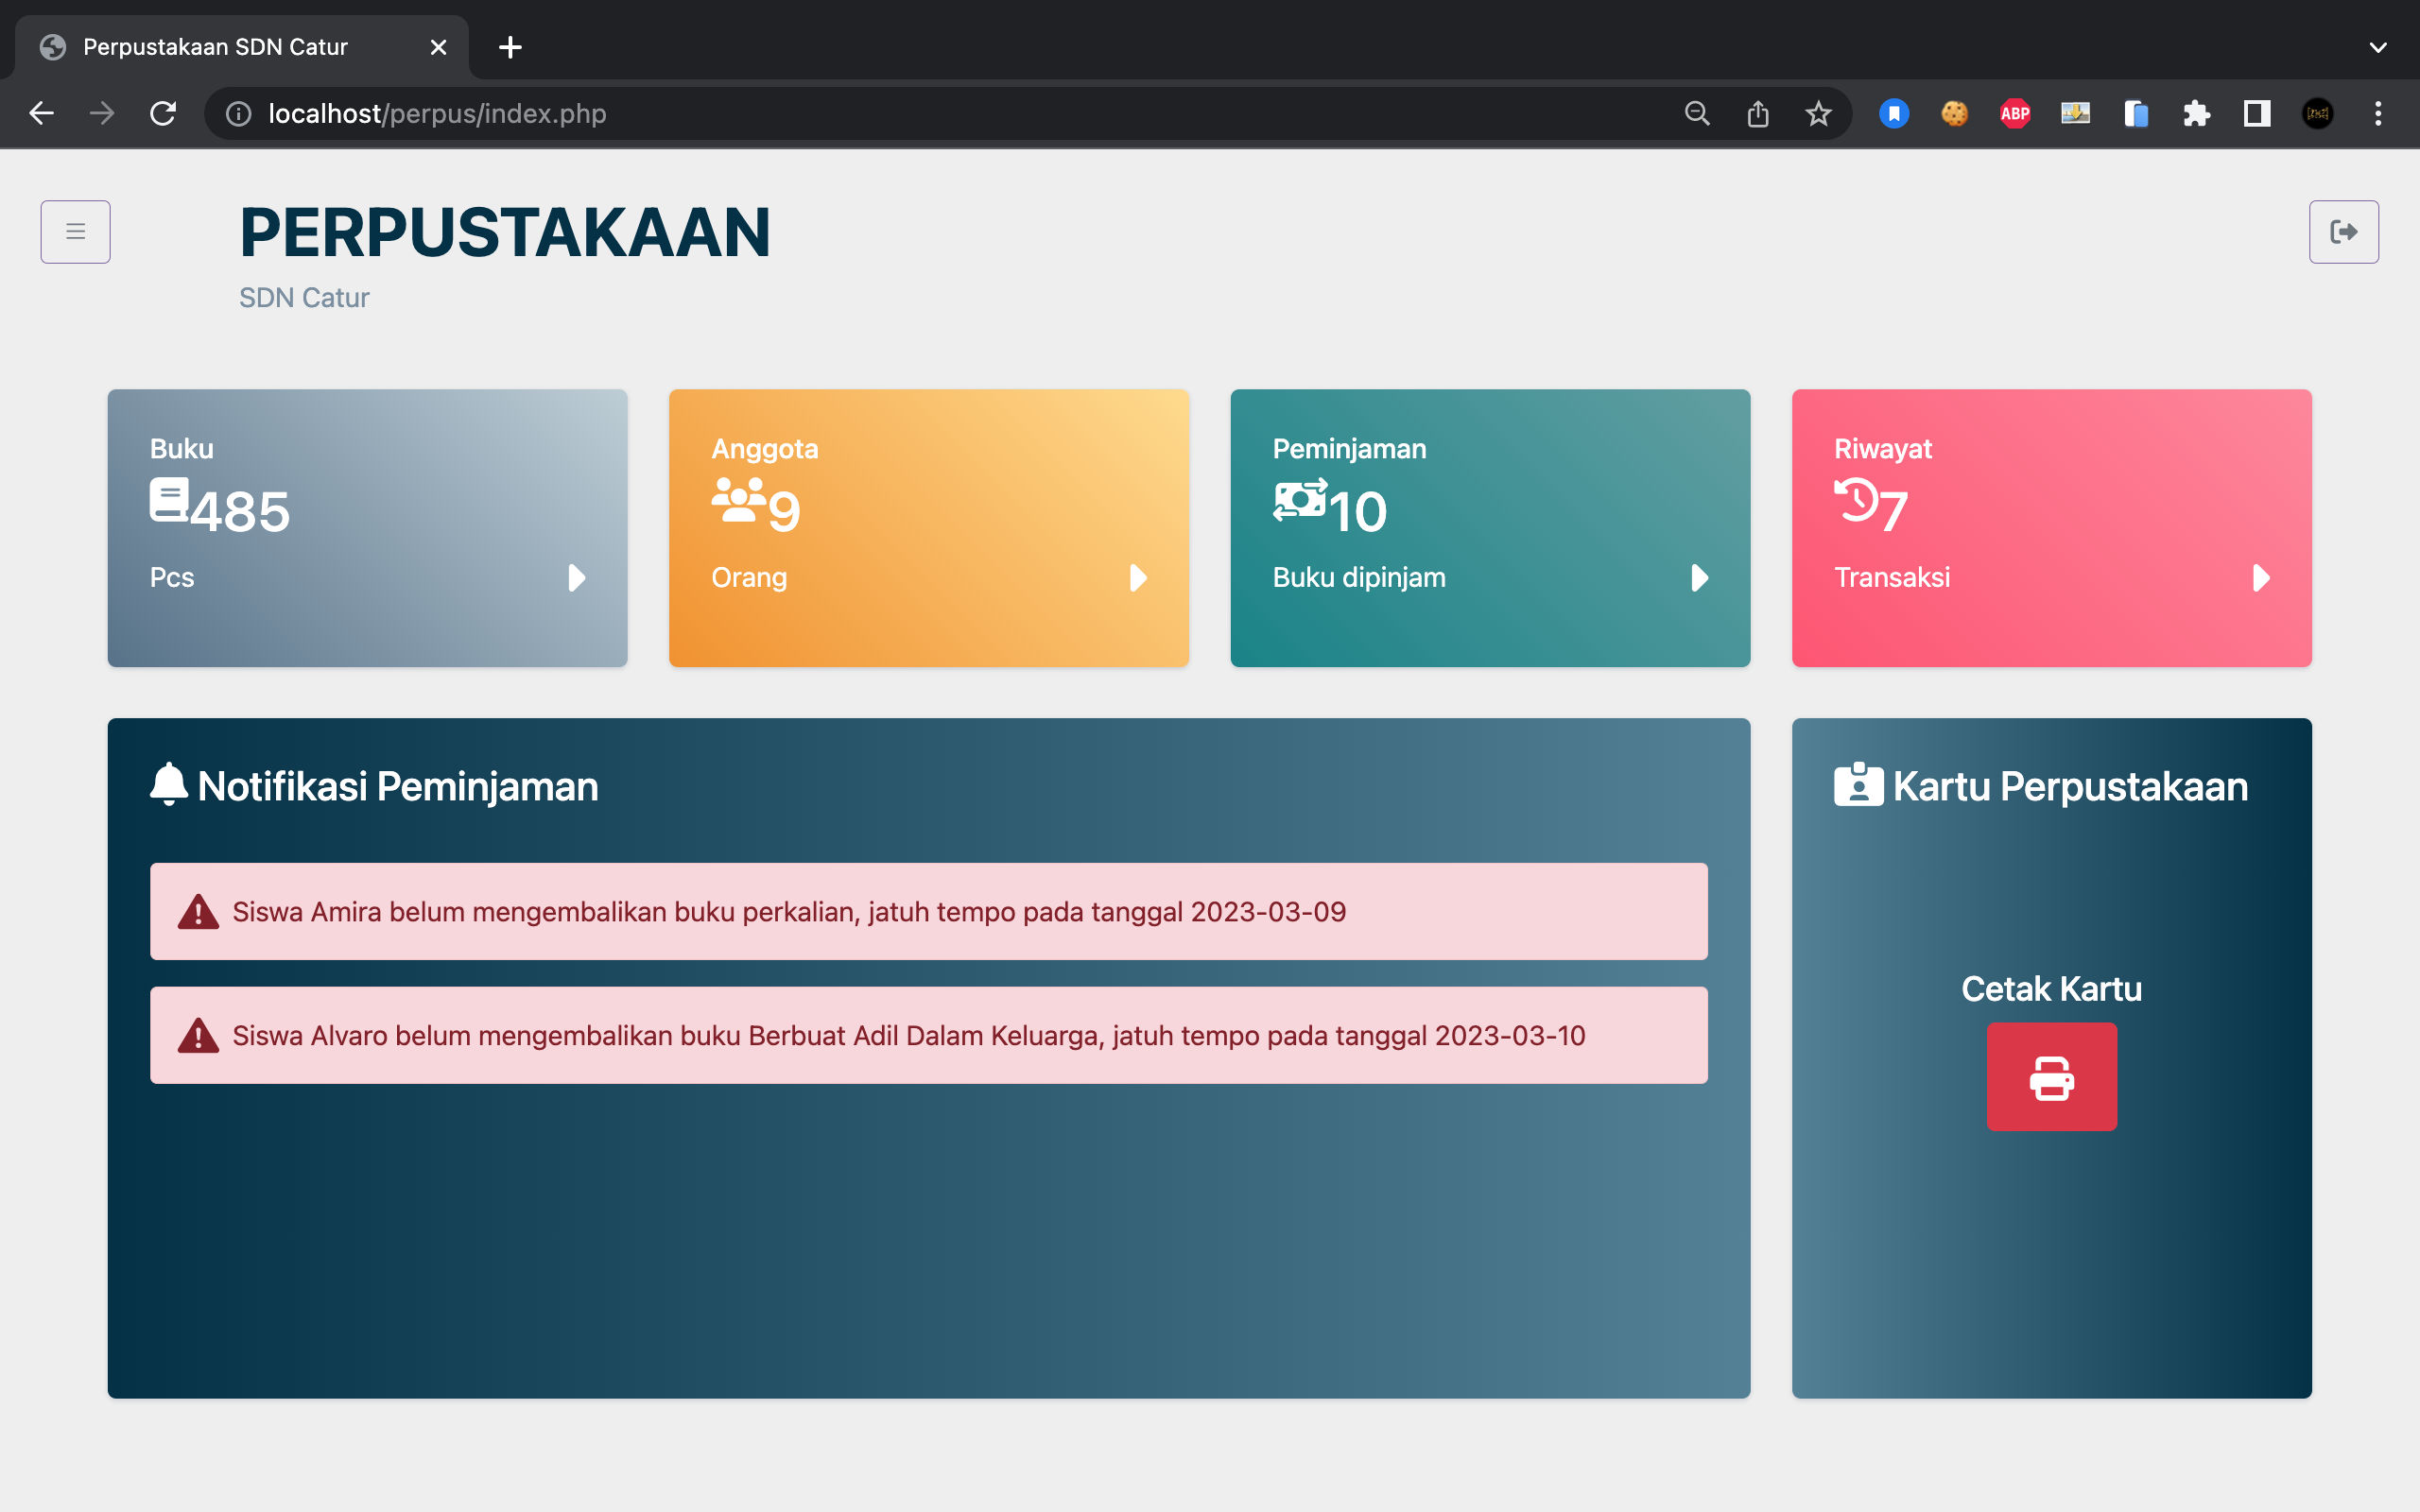Image resolution: width=2420 pixels, height=1512 pixels.
Task: Toggle the bookmark star for this page
Action: click(1818, 113)
